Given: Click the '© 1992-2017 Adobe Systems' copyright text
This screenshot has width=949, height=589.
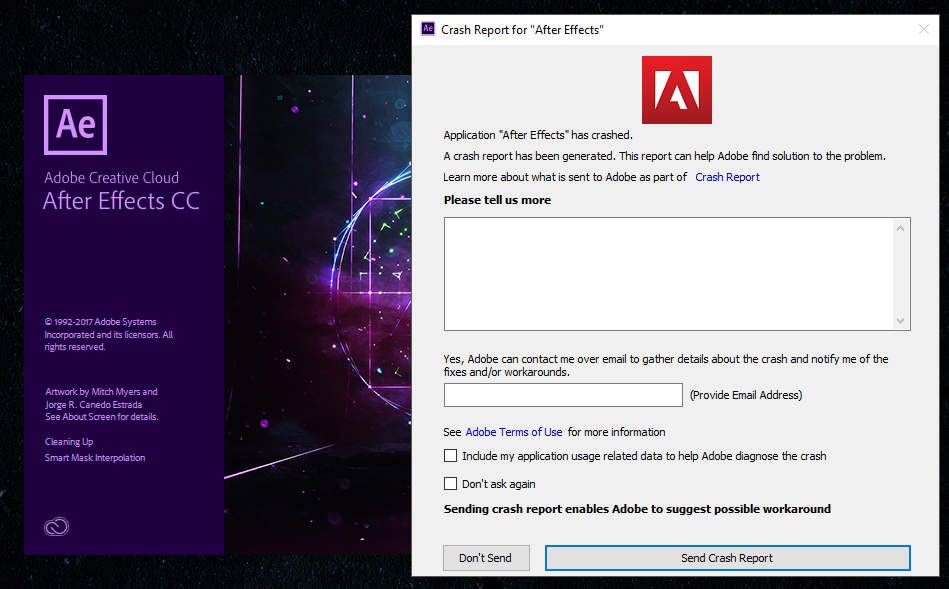Looking at the screenshot, I should pos(100,321).
